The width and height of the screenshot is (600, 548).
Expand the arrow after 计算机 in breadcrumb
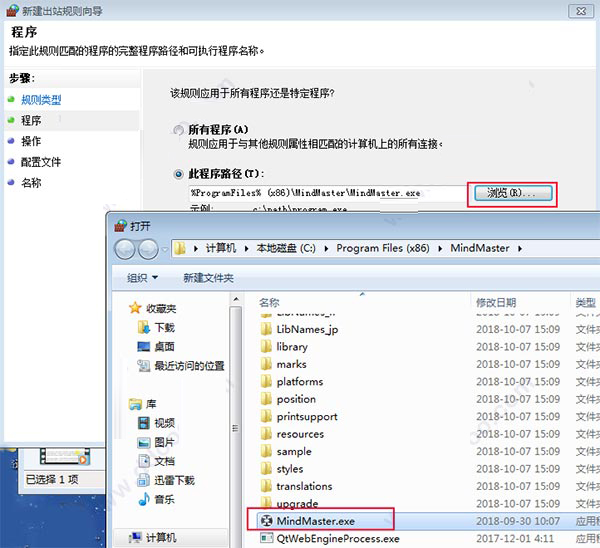(246, 249)
